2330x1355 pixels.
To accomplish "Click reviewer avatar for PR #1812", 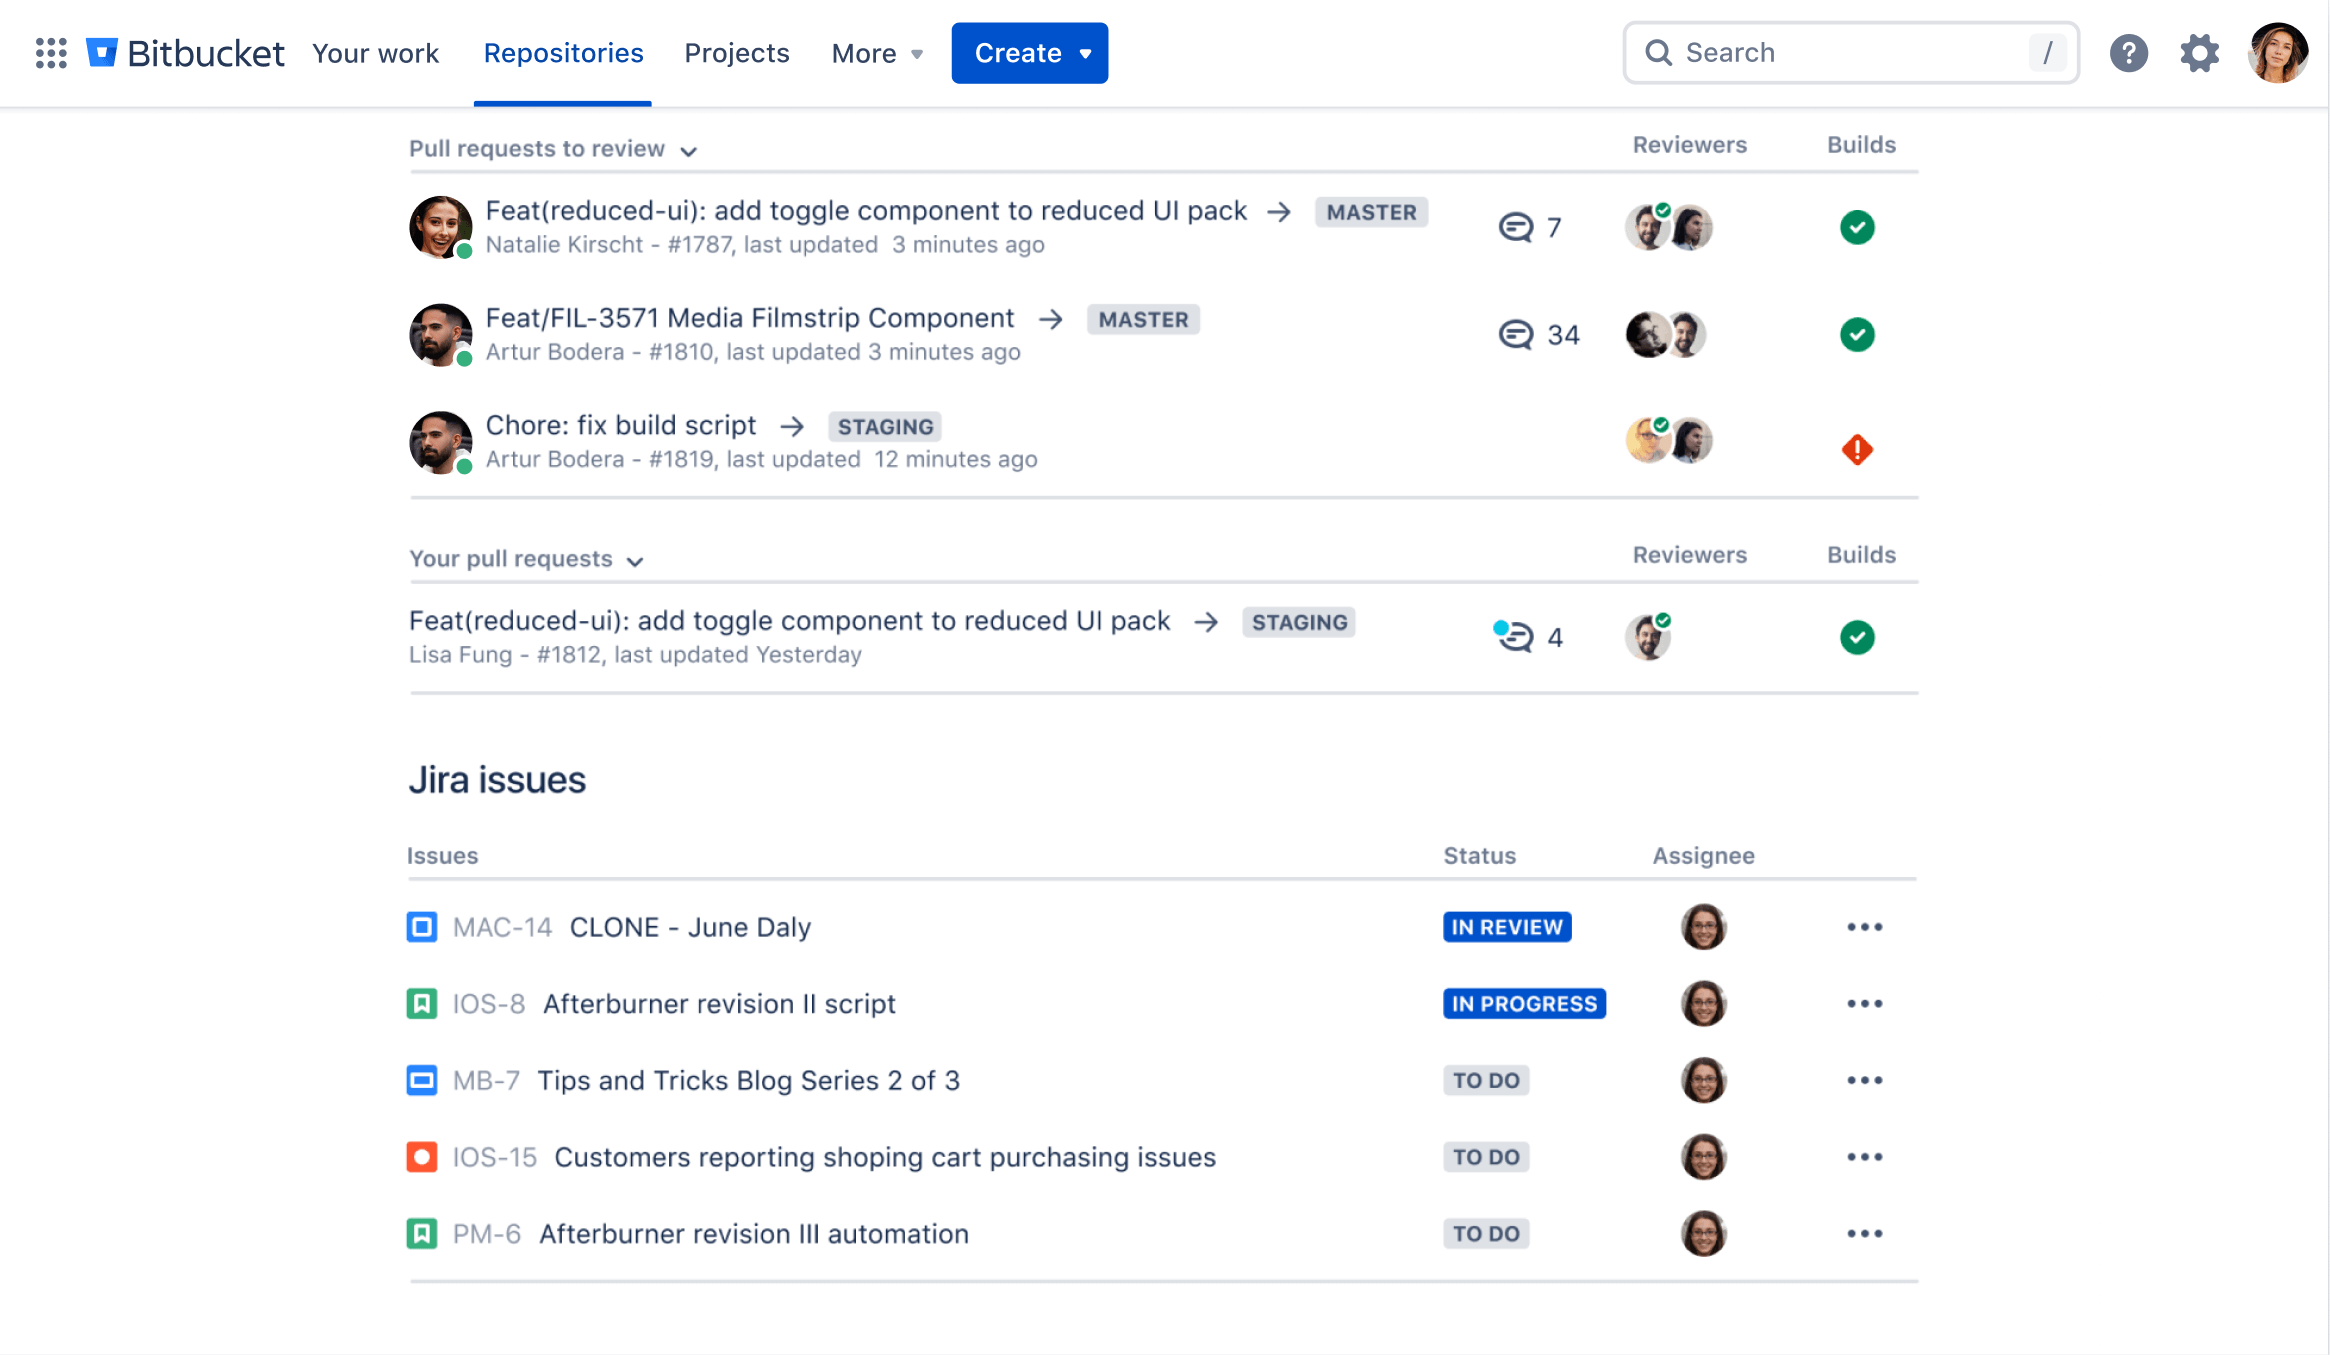I will [x=1648, y=637].
